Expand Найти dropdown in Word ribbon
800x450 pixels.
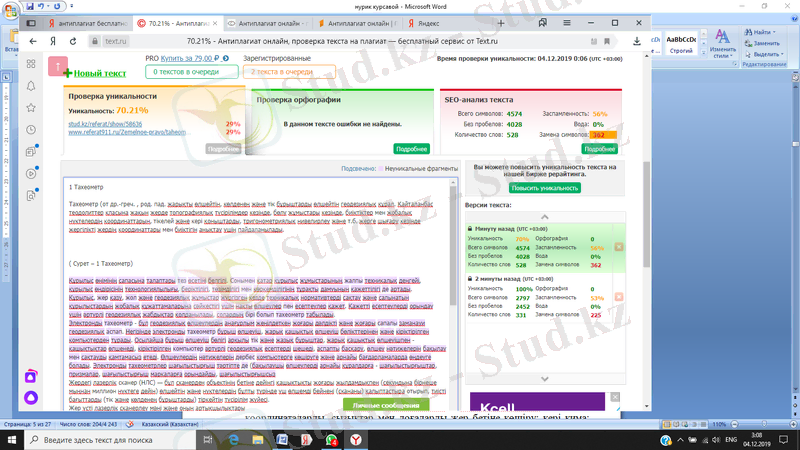[774, 32]
